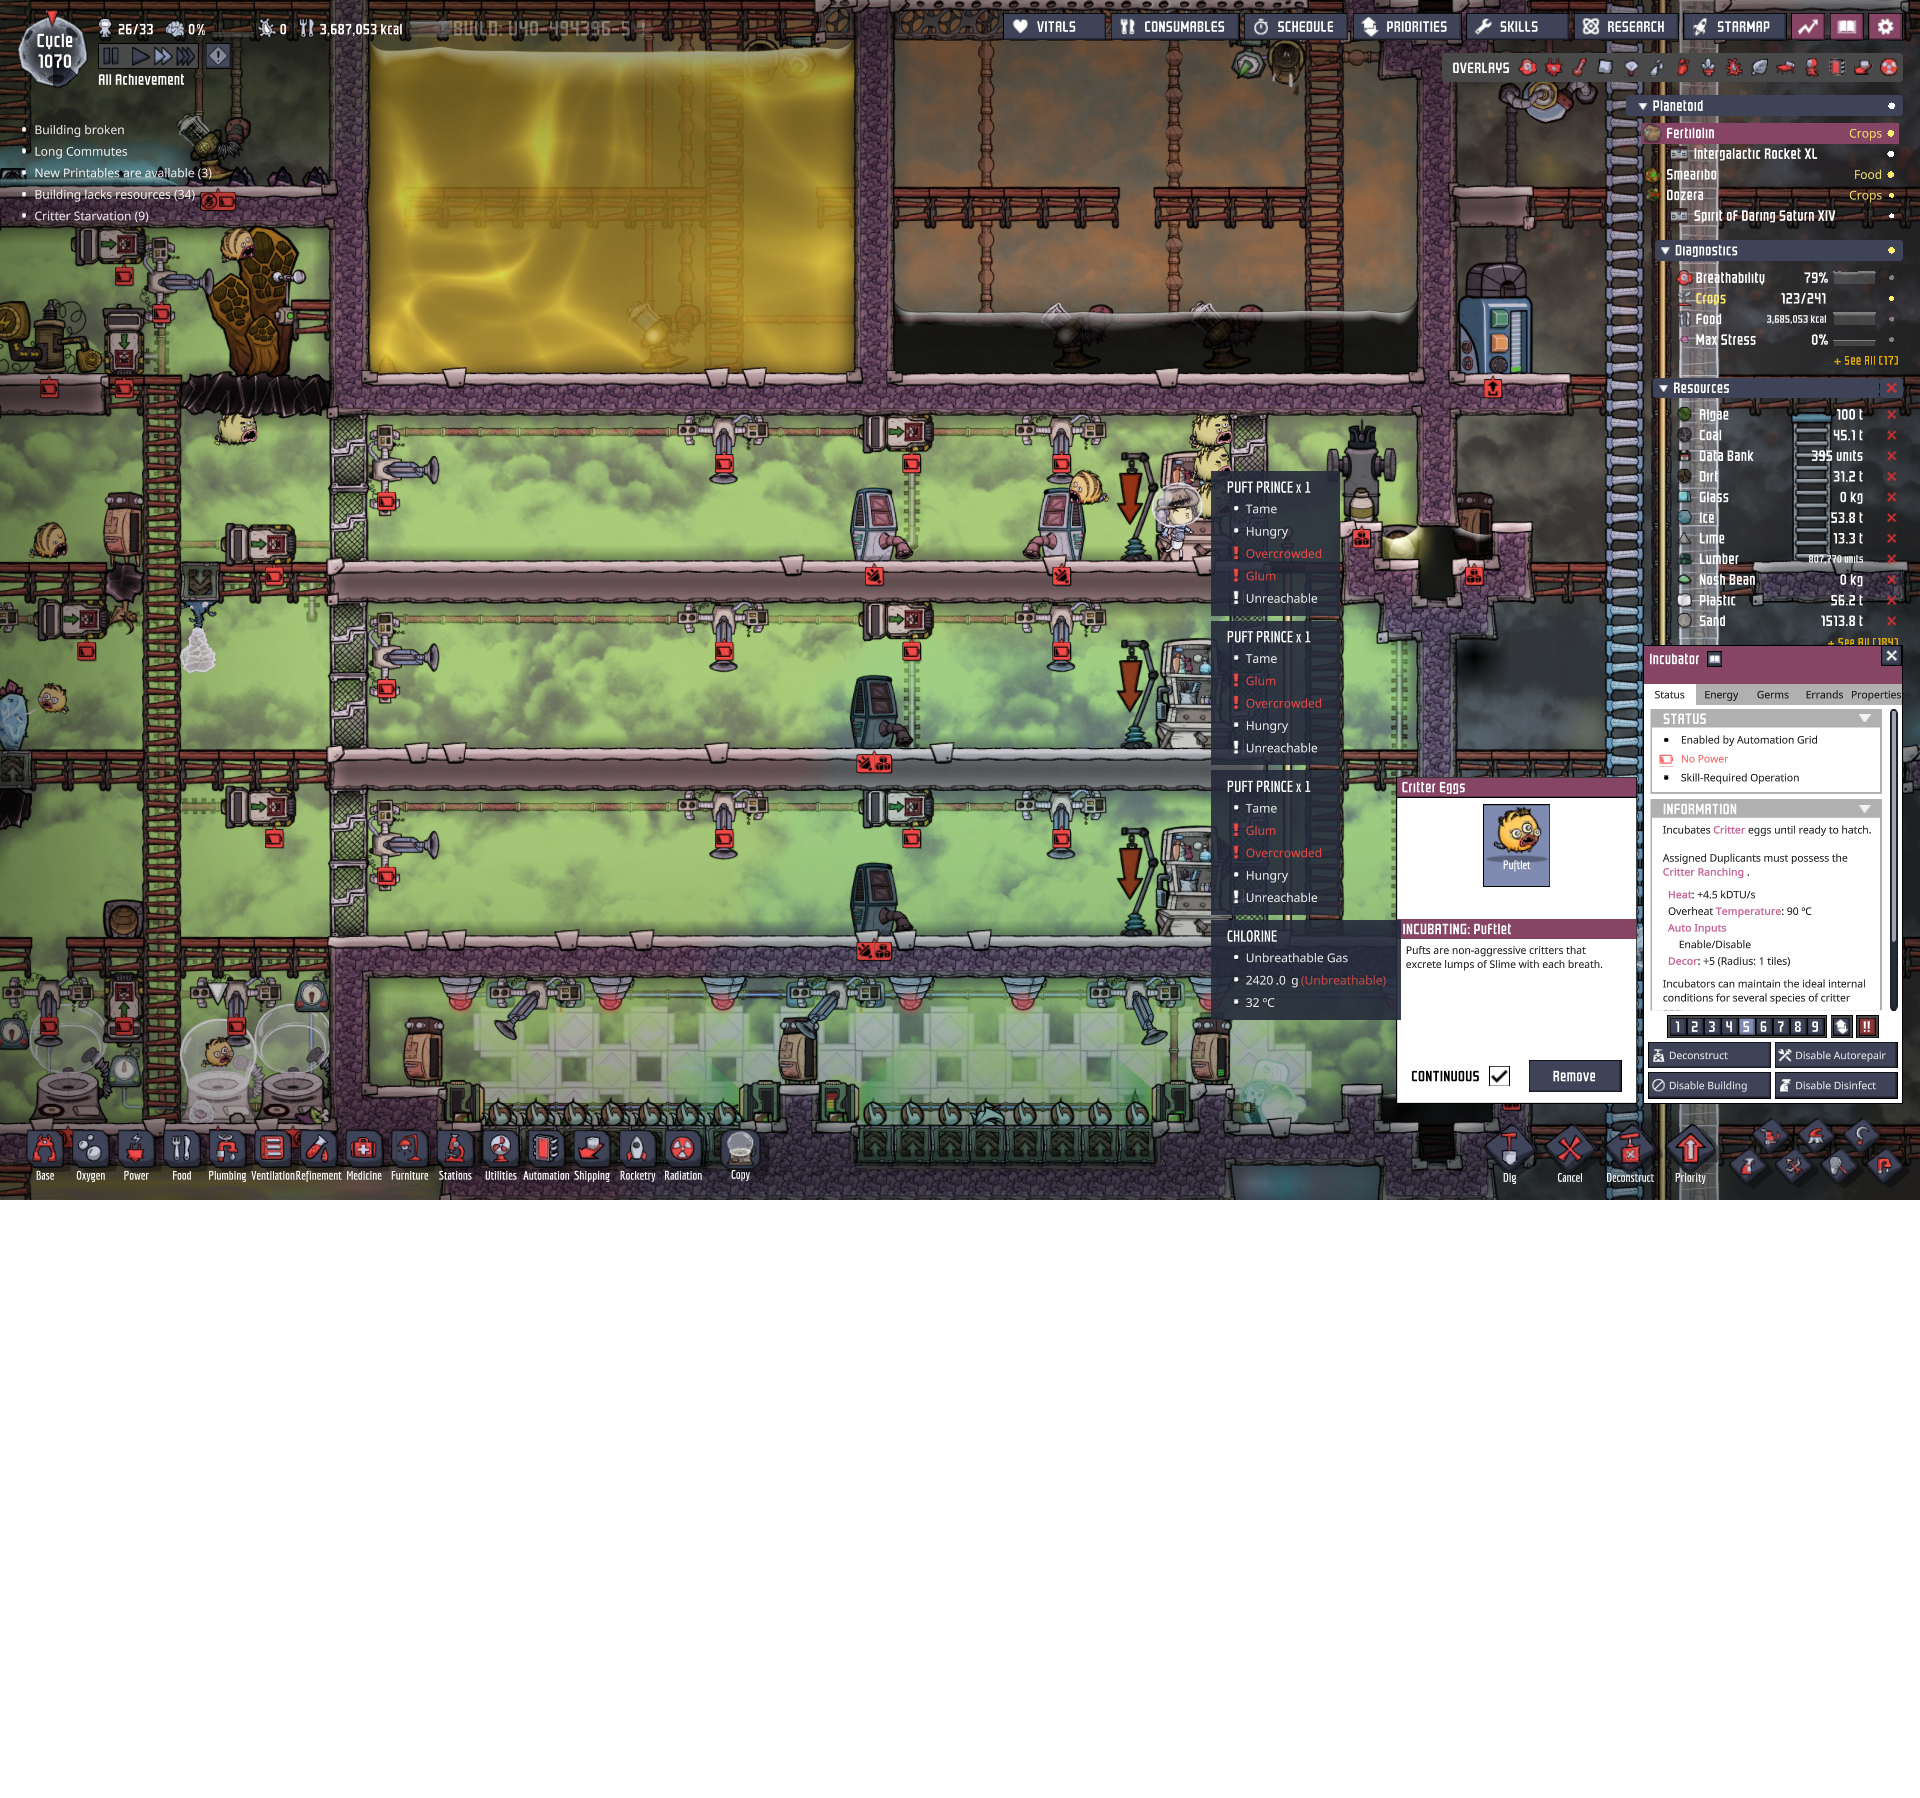Select the Puftlet egg thumbnail
1920x1798 pixels.
click(x=1516, y=844)
